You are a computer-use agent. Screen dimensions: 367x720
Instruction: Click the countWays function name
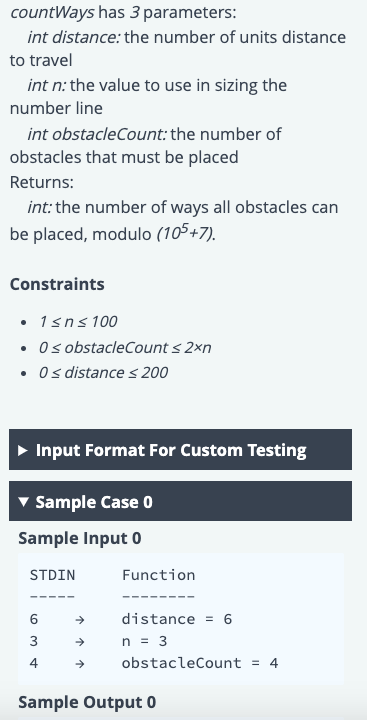52,13
